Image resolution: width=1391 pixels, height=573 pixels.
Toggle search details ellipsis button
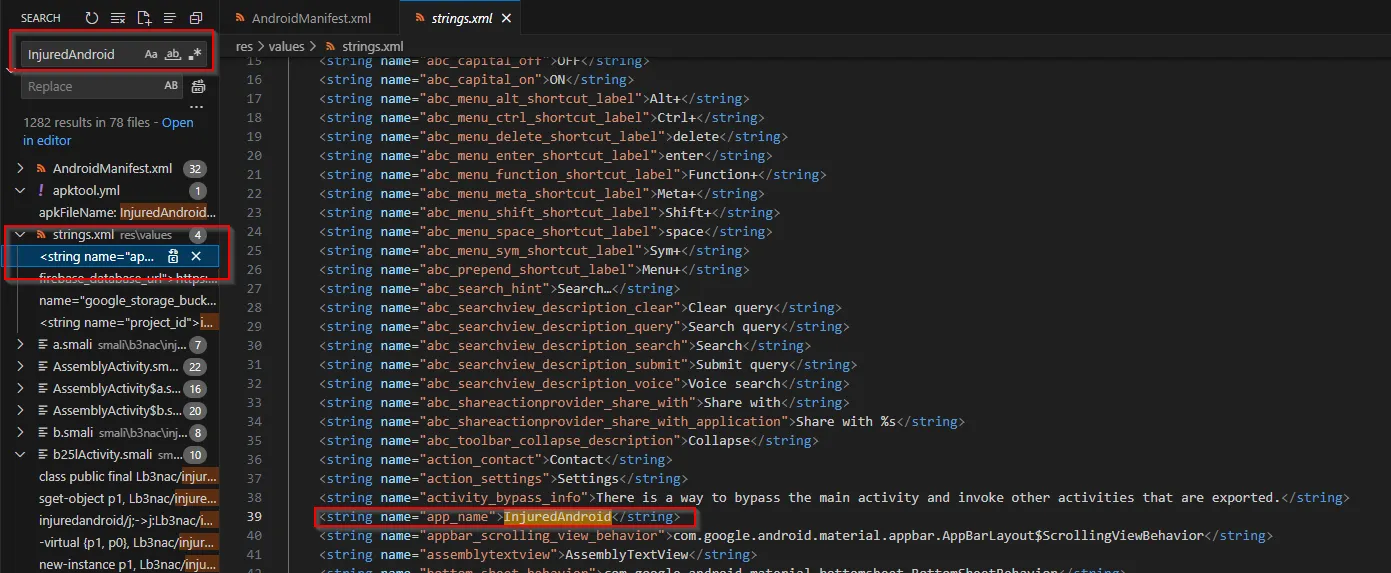pos(197,106)
